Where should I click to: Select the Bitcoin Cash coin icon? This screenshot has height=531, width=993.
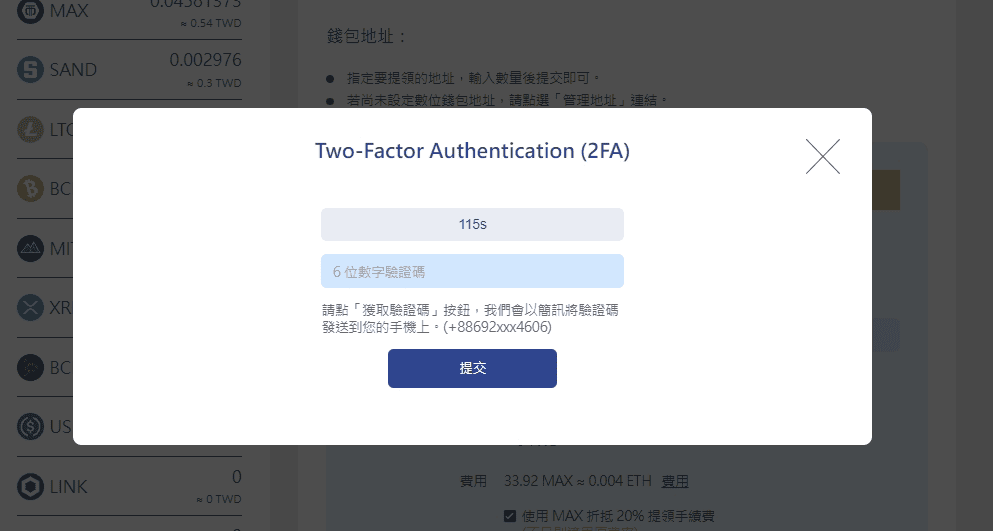[30, 189]
